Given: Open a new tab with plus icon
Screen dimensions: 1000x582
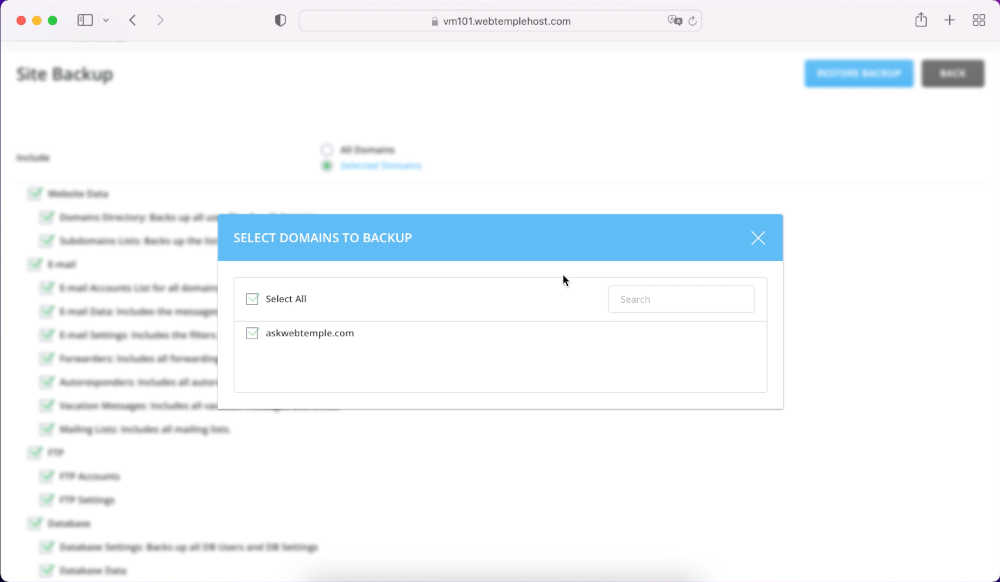Looking at the screenshot, I should pyautogui.click(x=950, y=20).
